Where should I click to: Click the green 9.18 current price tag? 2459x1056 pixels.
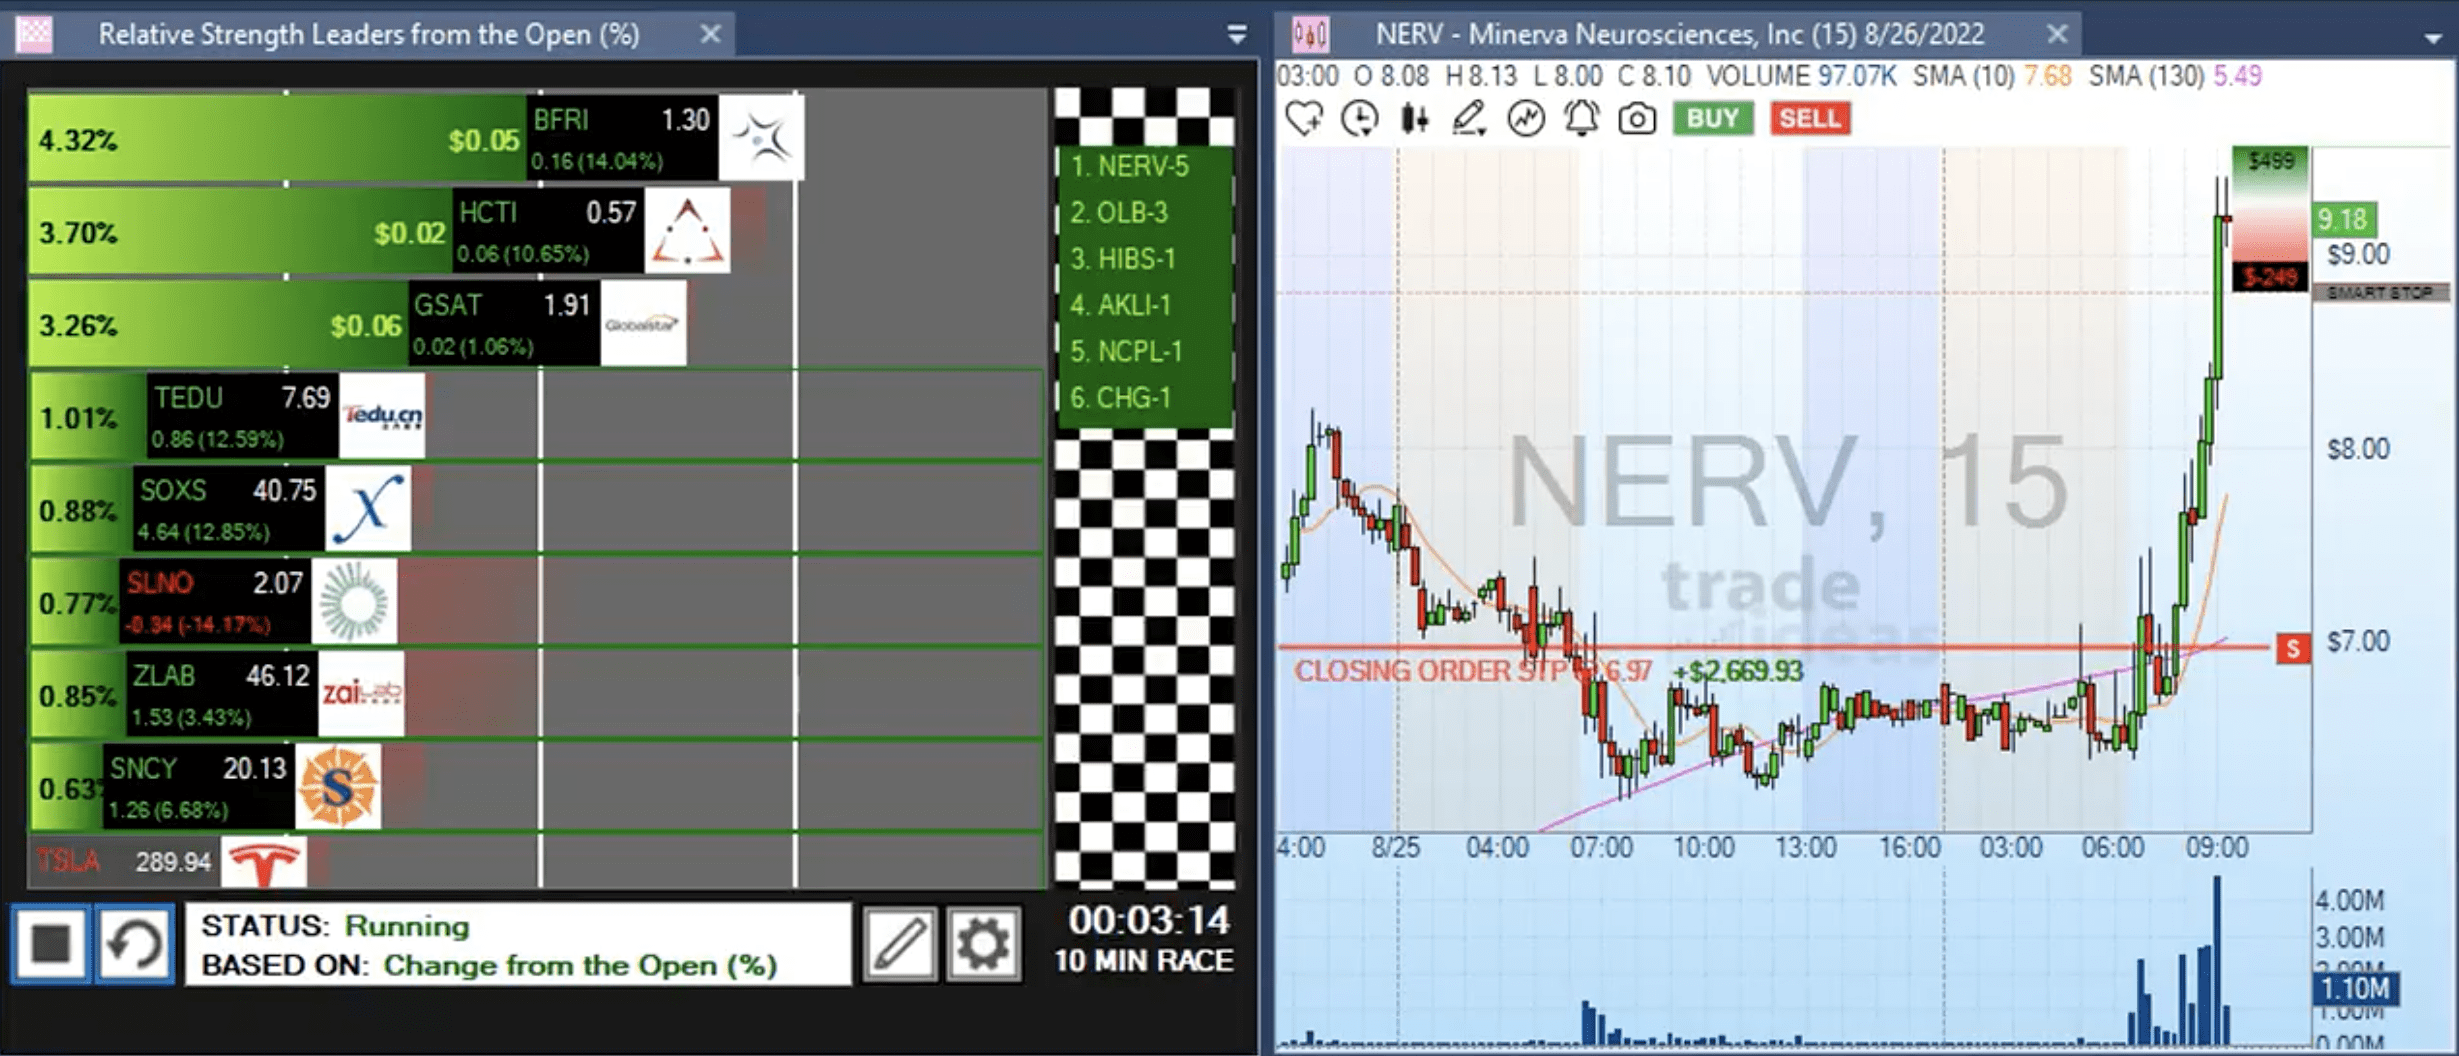click(2343, 219)
